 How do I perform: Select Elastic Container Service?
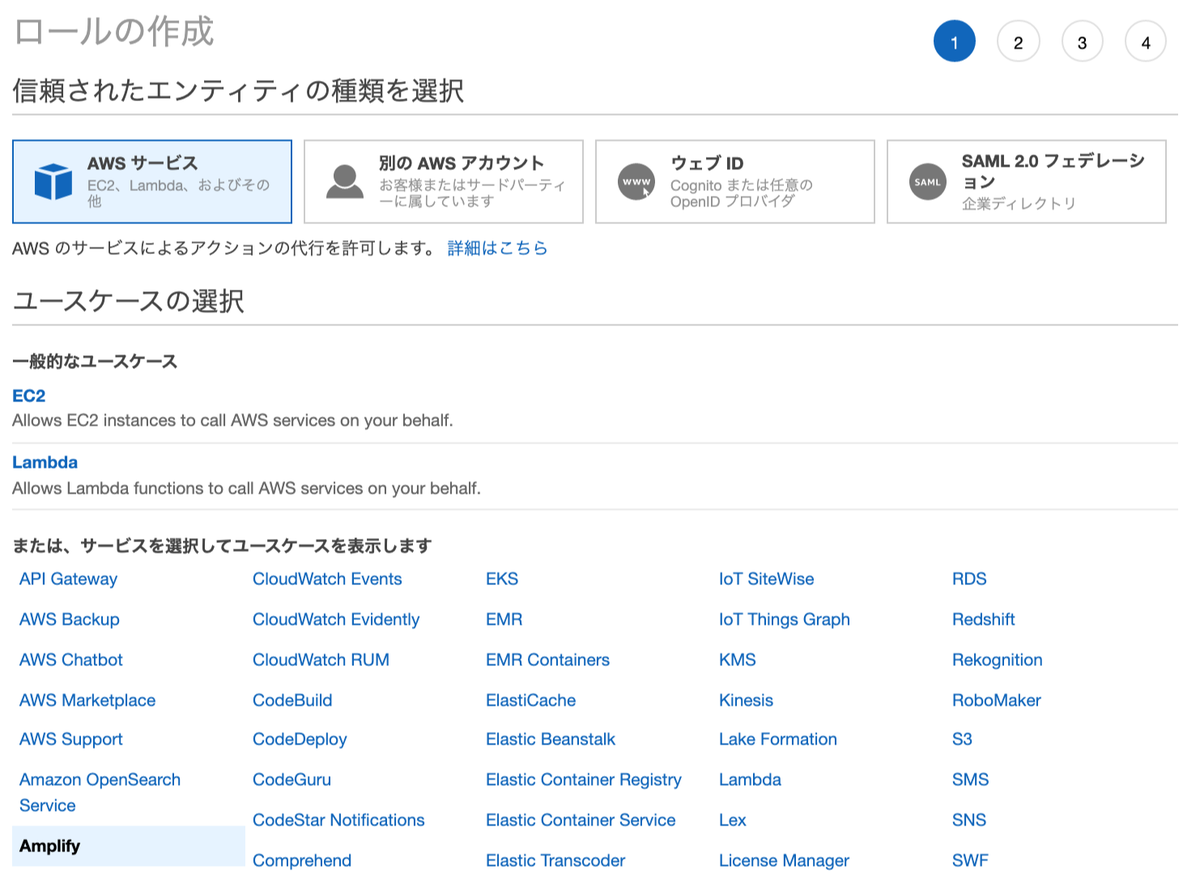point(581,820)
